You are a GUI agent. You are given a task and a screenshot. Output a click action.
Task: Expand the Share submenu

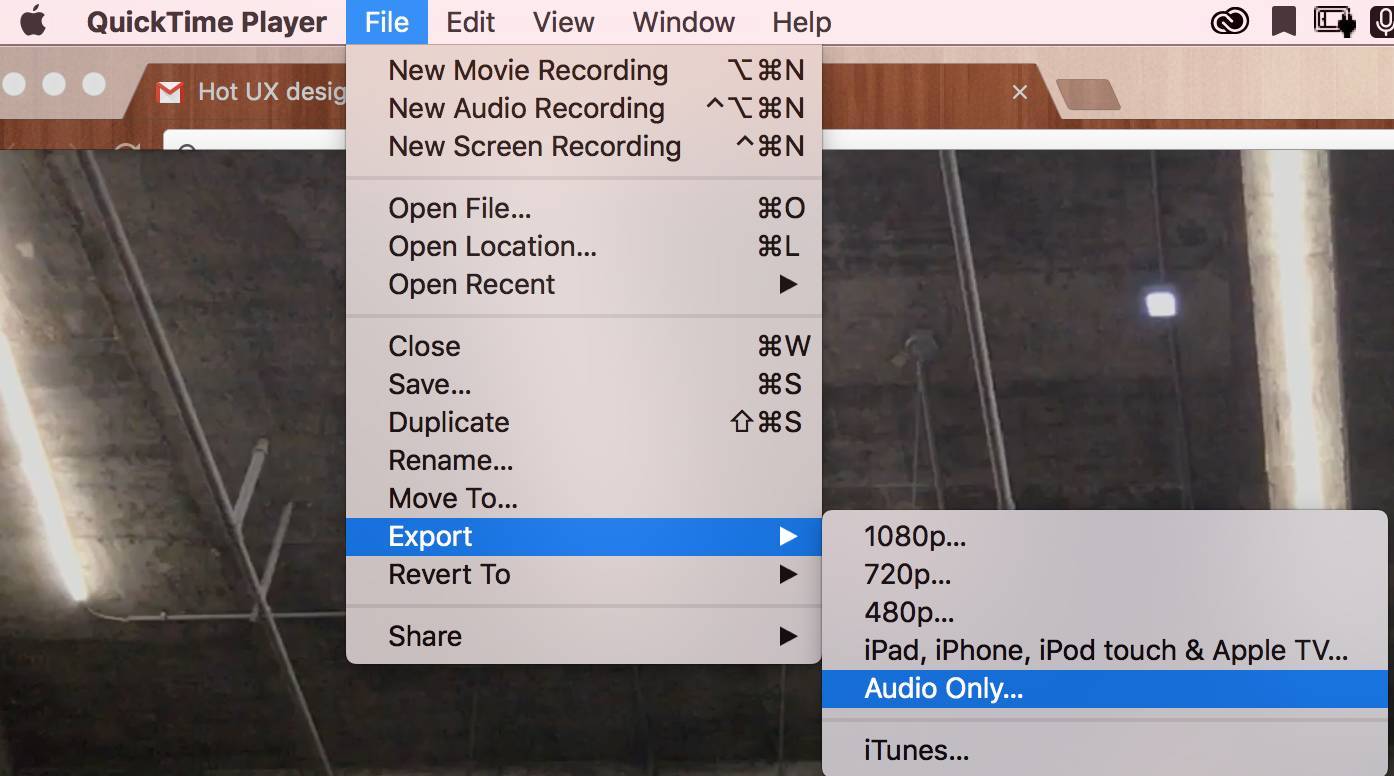tap(584, 636)
